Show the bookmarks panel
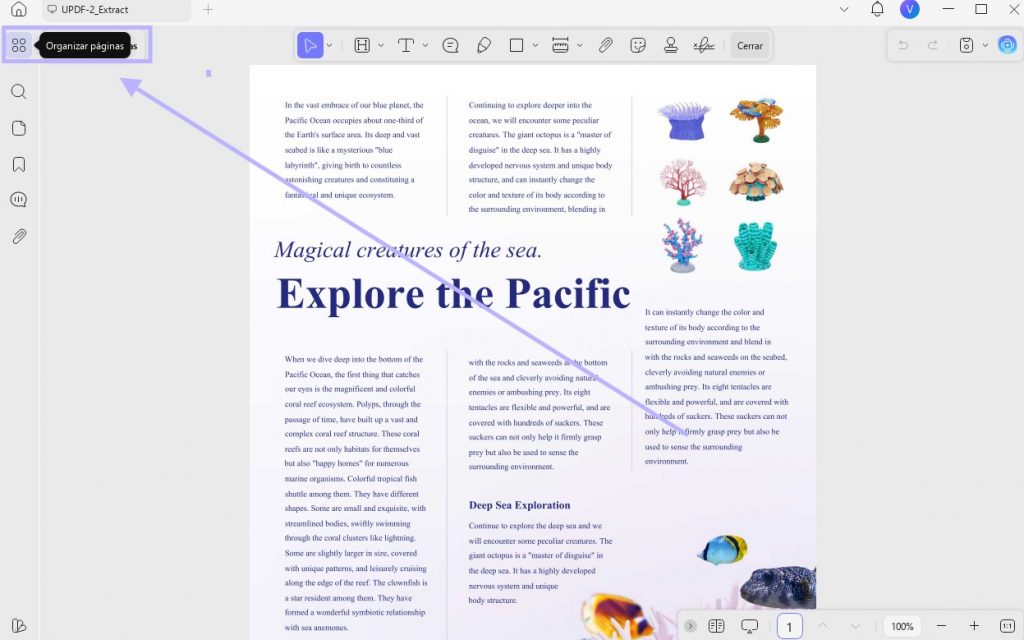This screenshot has height=640, width=1024. click(x=18, y=164)
